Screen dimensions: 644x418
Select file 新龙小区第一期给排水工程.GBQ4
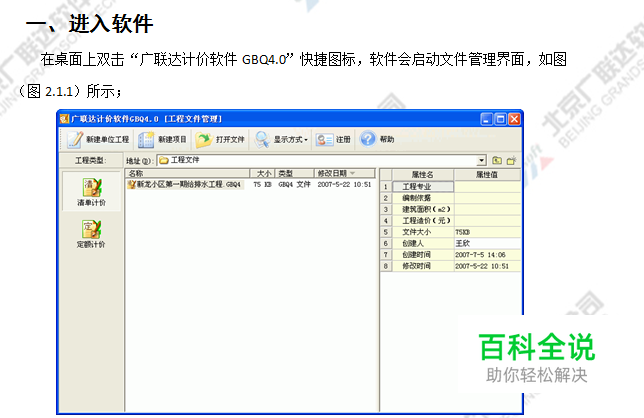[x=184, y=185]
